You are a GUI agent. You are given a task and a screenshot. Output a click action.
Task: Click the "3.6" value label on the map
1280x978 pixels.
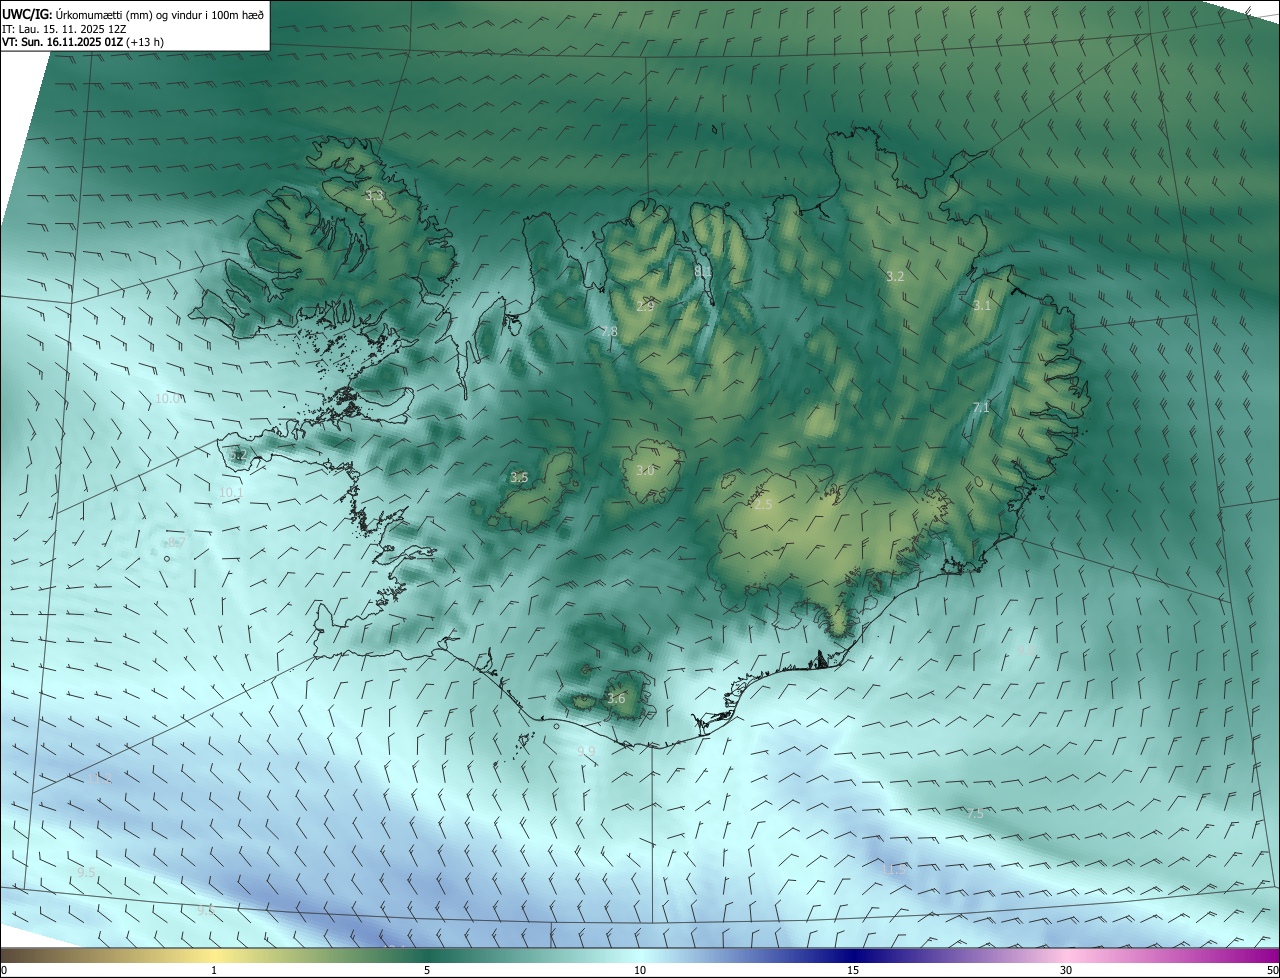point(616,698)
